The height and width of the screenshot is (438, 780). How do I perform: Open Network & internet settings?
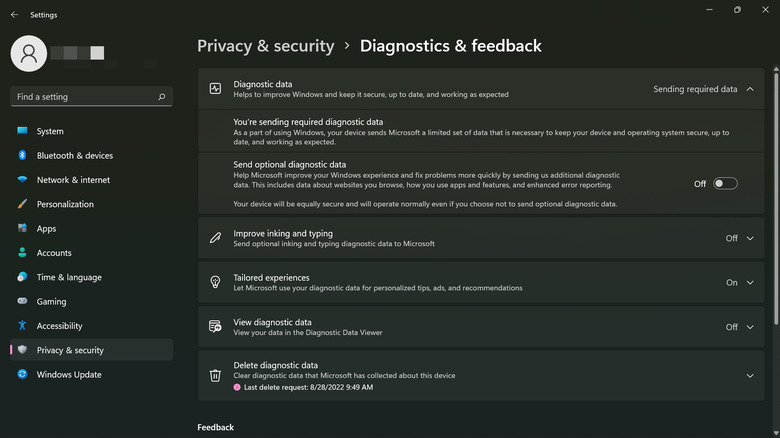point(73,180)
